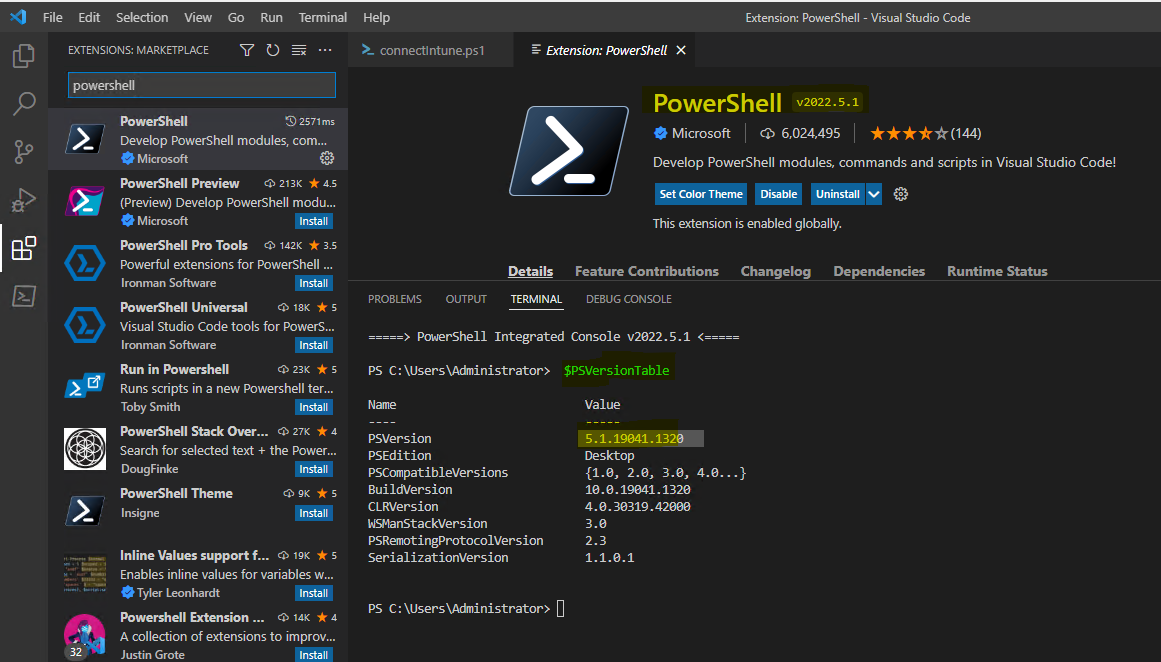
Task: Select Powershell Extension pack icon
Action: pyautogui.click(x=84, y=635)
